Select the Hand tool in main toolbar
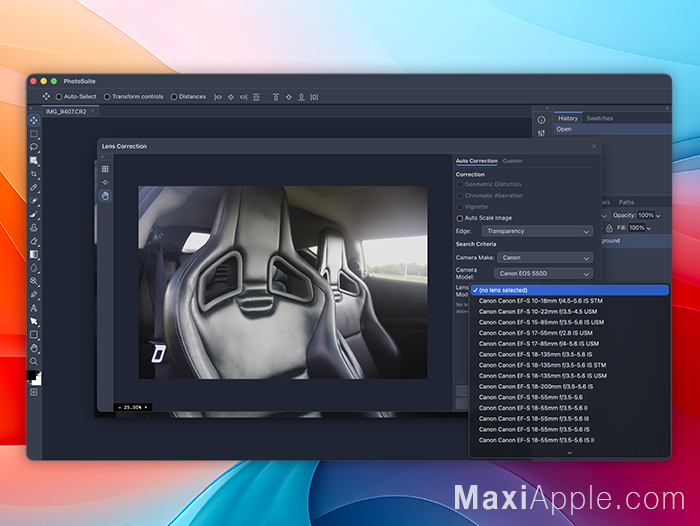 [x=34, y=348]
